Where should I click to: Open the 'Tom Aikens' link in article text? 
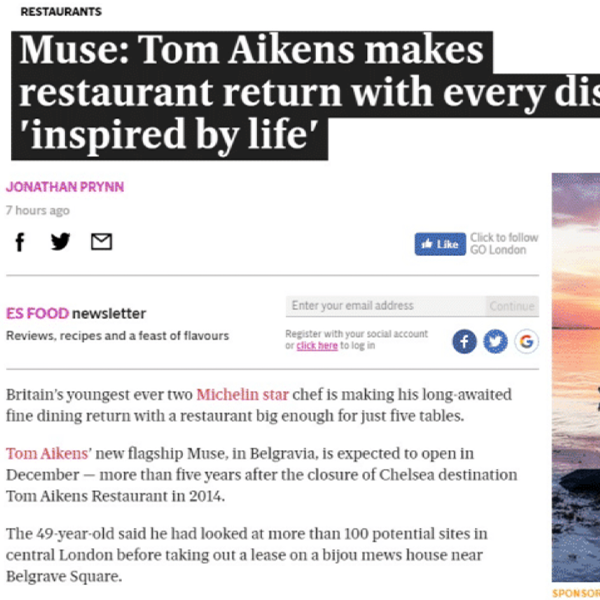pos(42,453)
